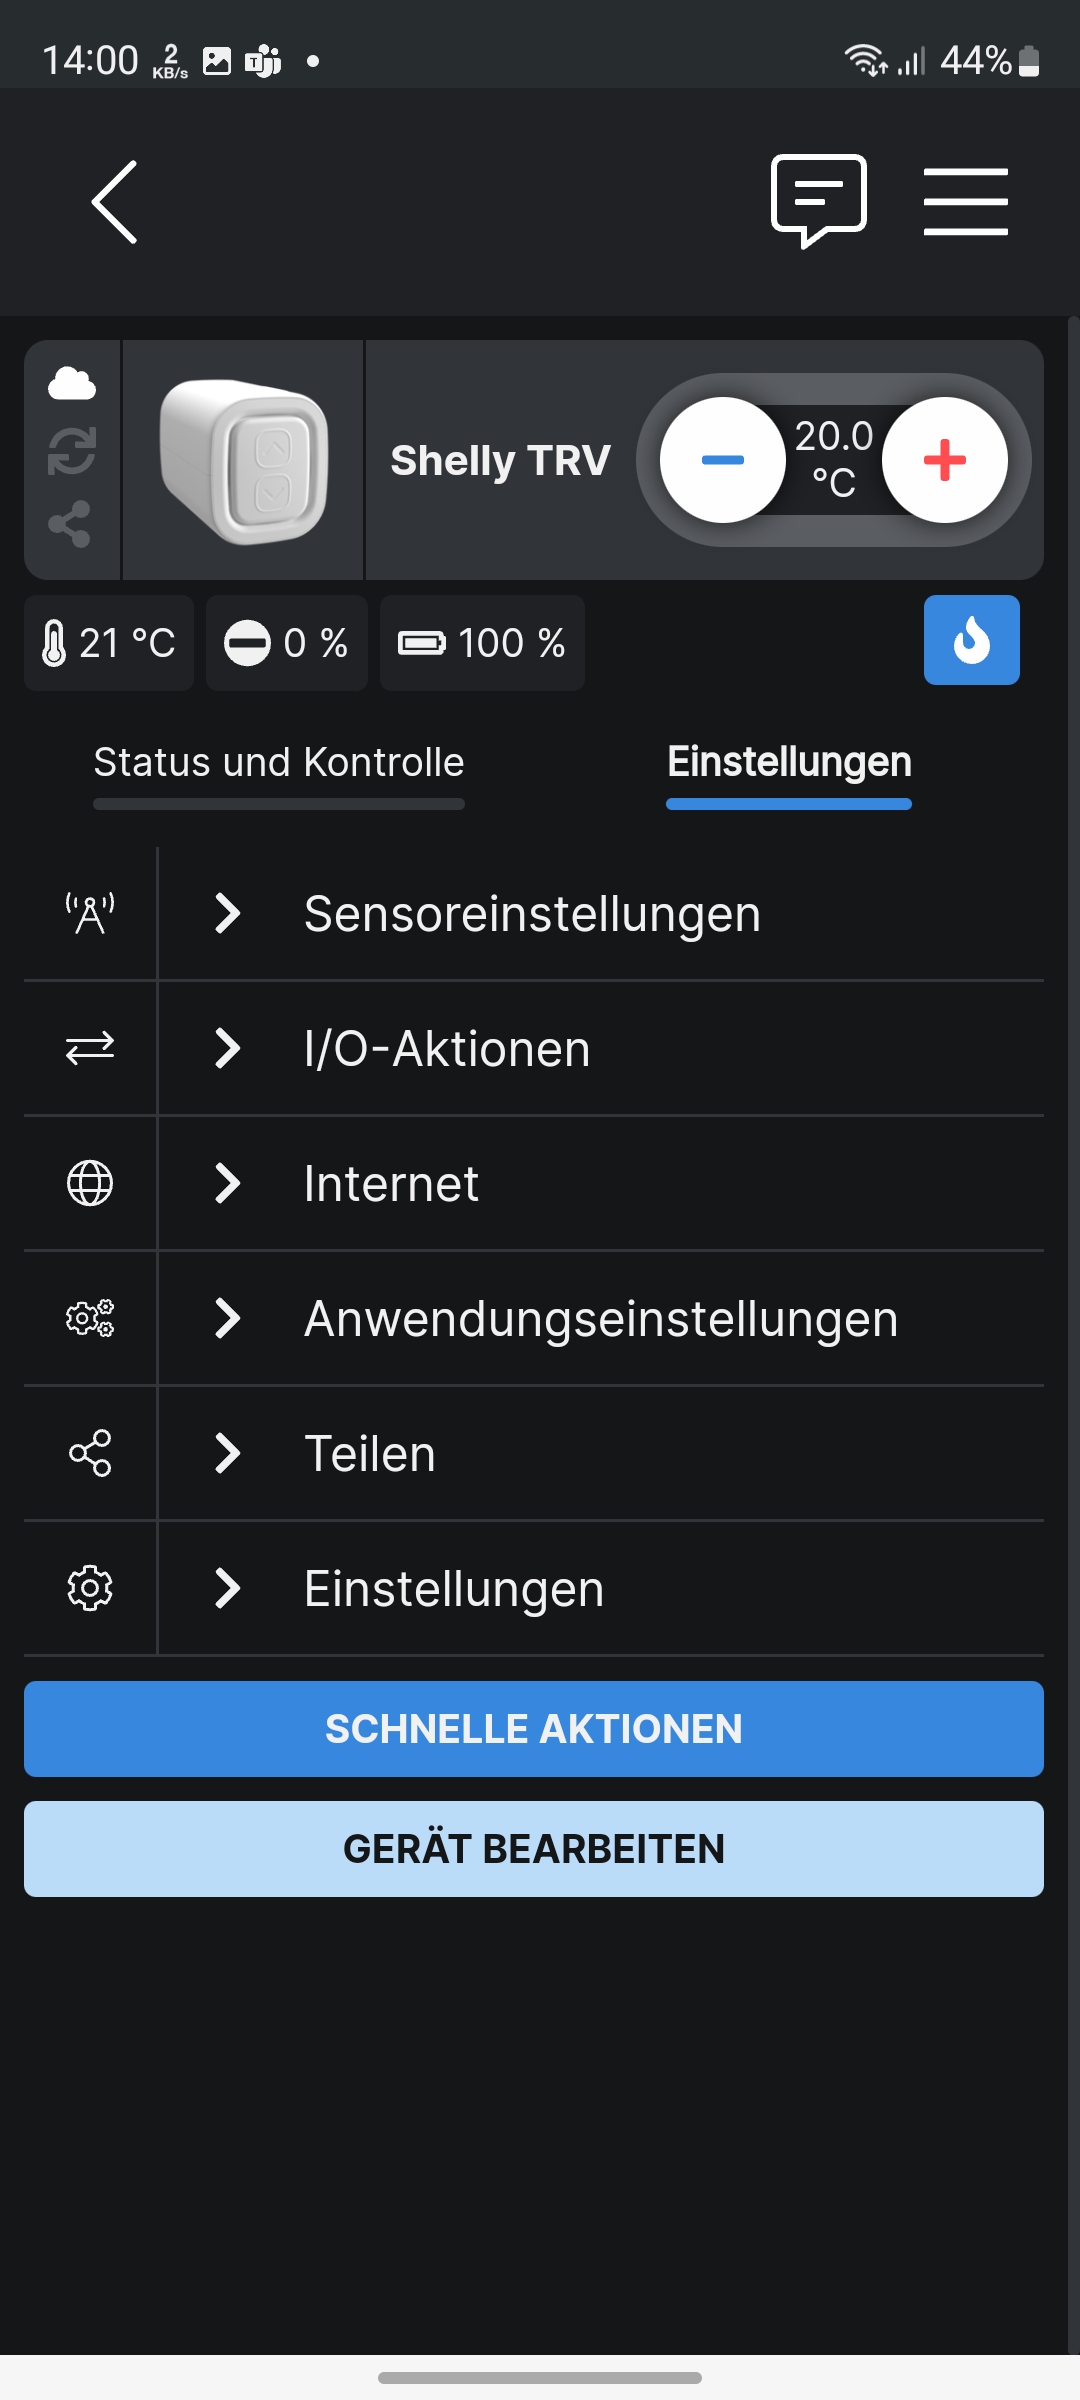Open the hamburger menu
This screenshot has height=2400, width=1080.
point(965,202)
